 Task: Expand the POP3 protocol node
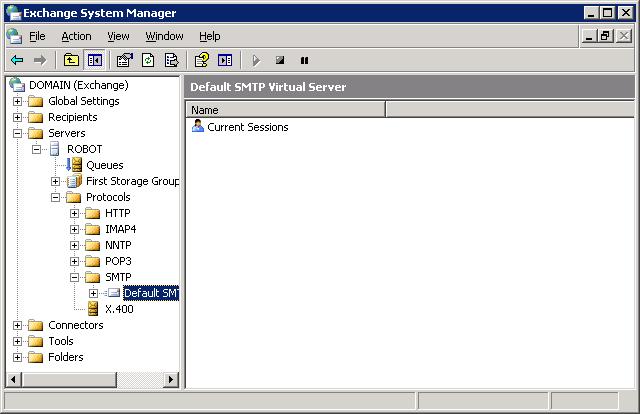click(x=74, y=261)
